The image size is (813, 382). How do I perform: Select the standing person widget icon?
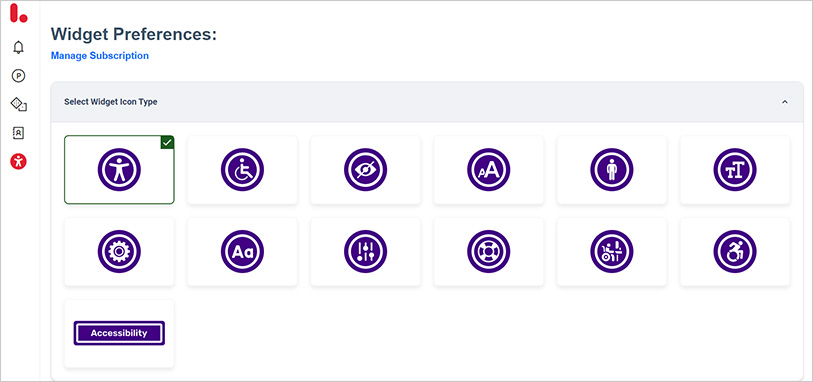(x=612, y=170)
